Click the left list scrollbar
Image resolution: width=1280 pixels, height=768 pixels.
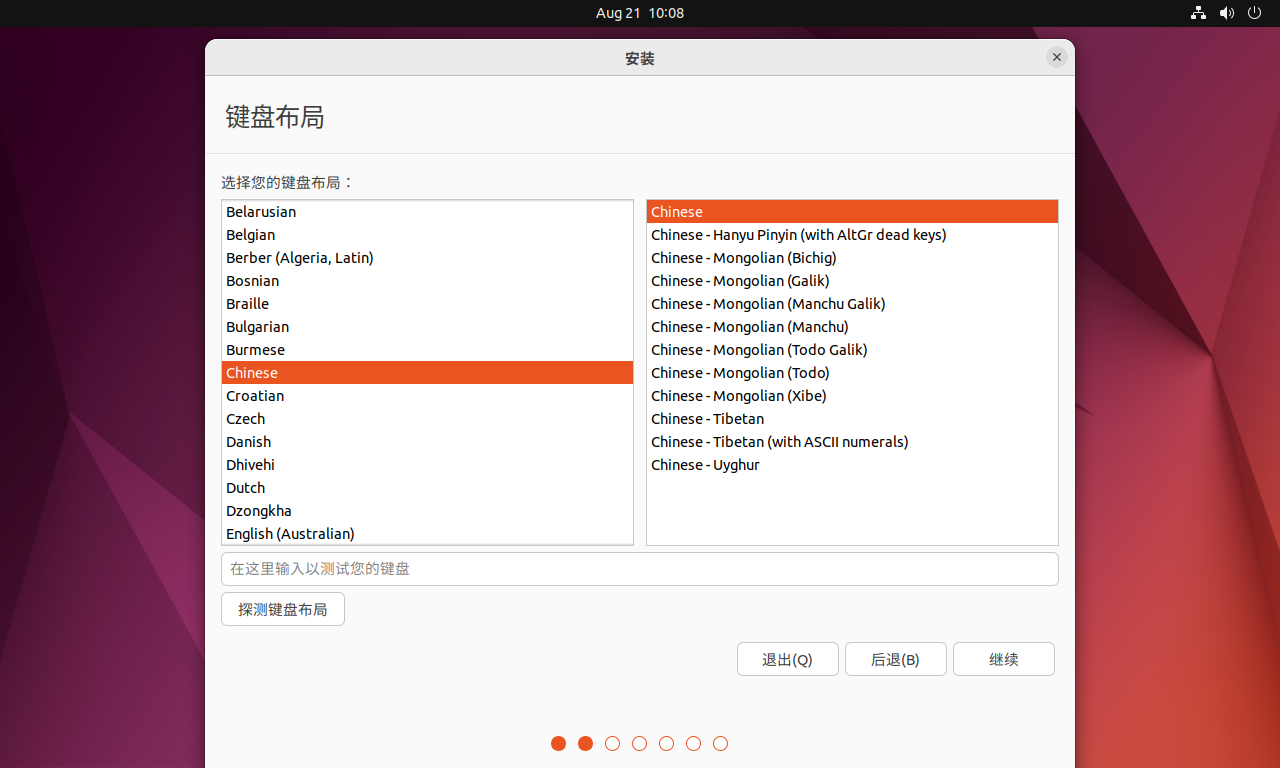[x=628, y=370]
